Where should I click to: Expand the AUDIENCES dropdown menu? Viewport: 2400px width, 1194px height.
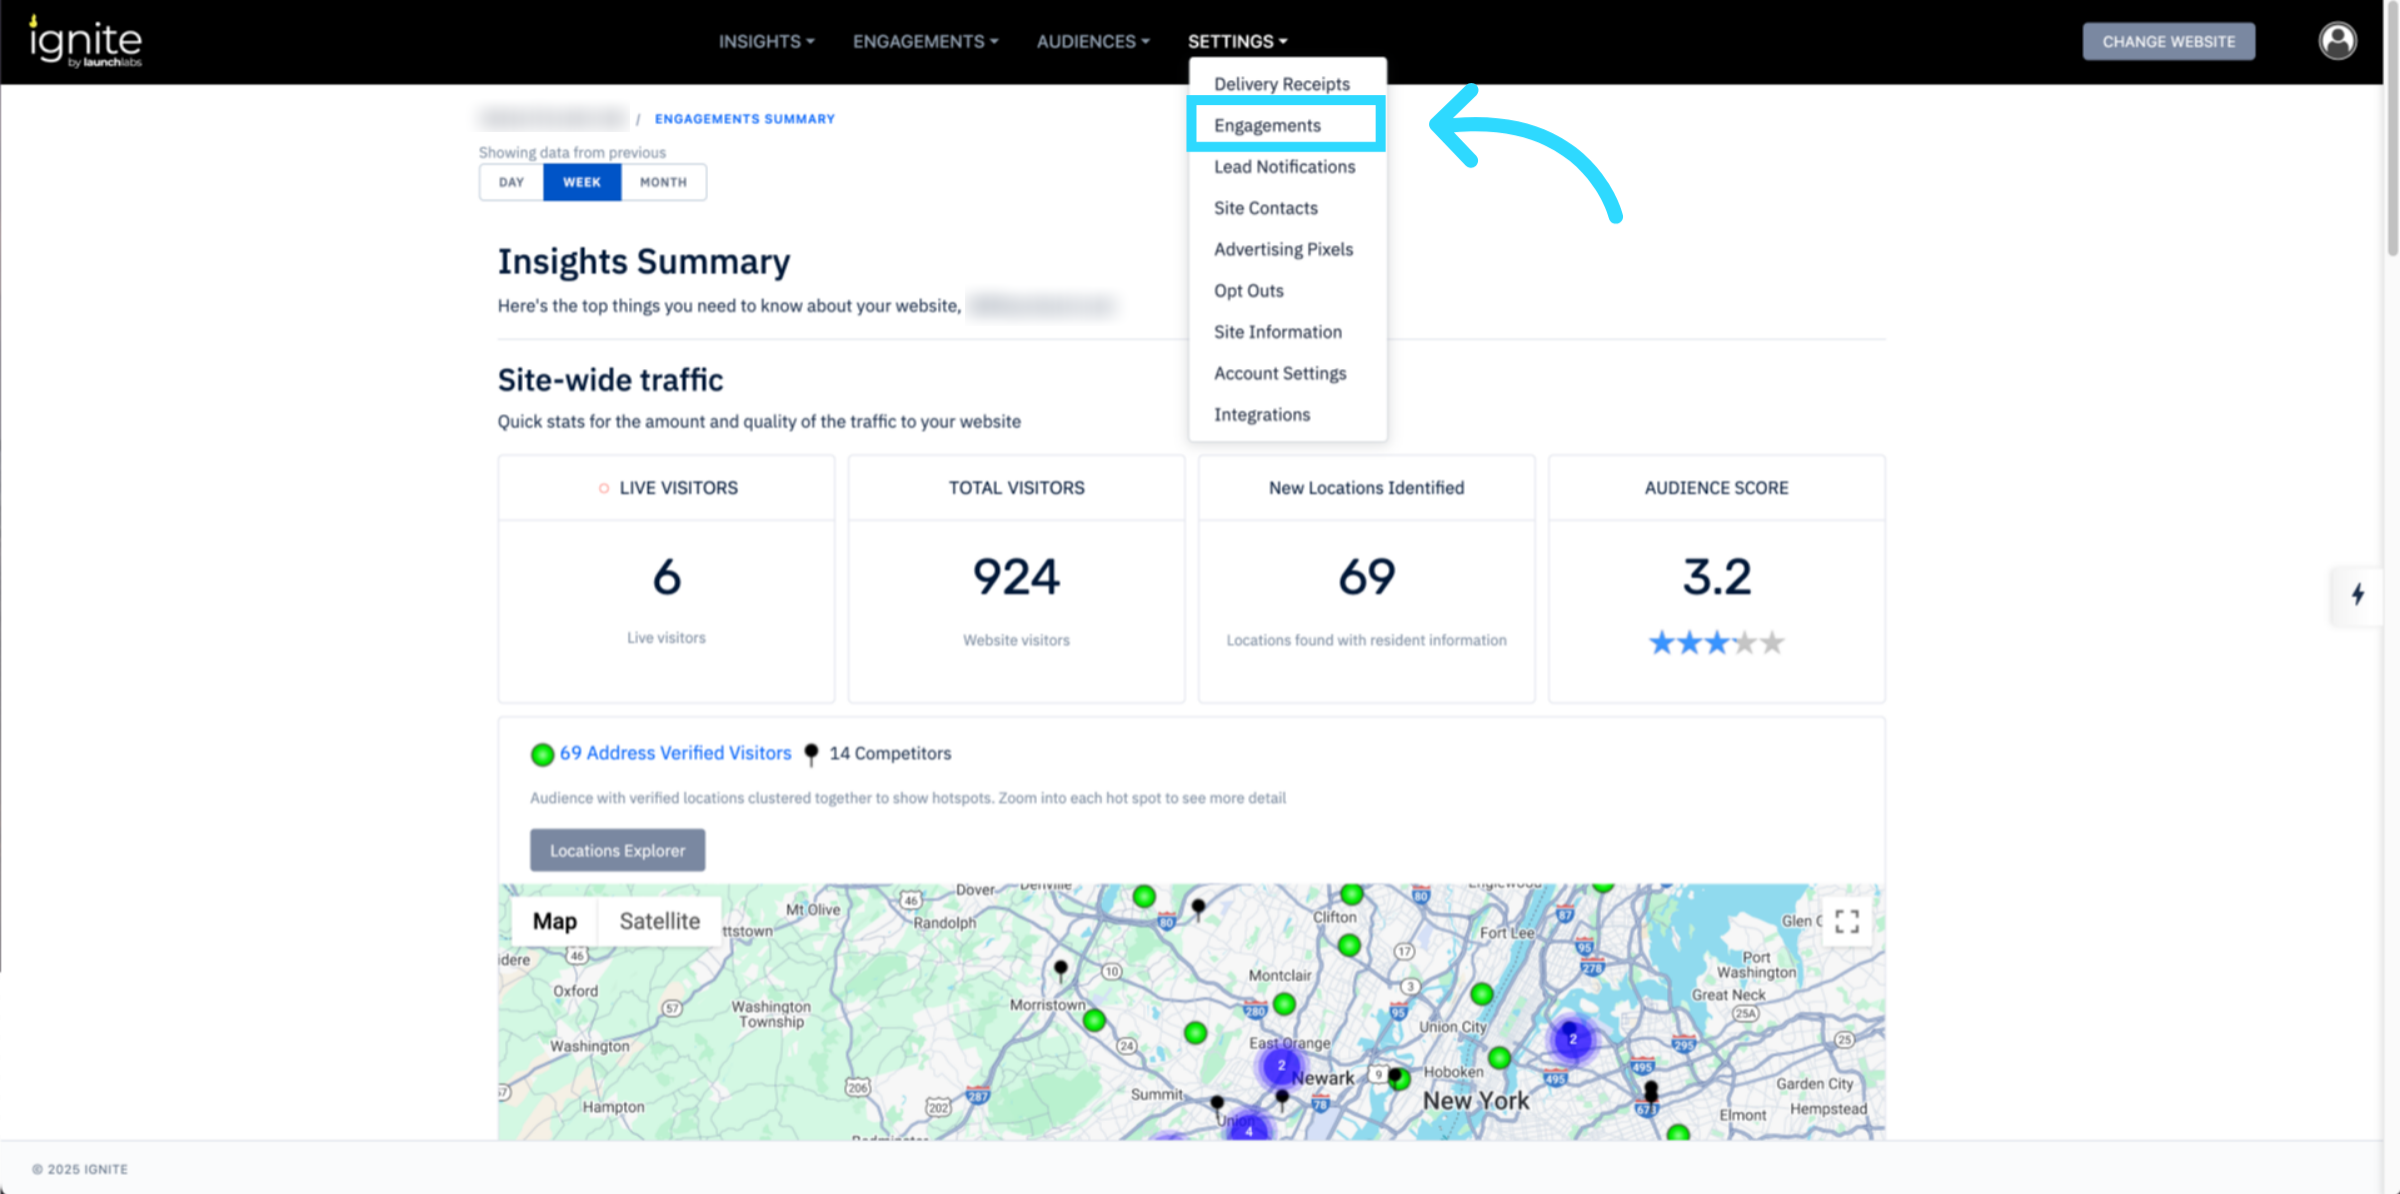(x=1092, y=41)
